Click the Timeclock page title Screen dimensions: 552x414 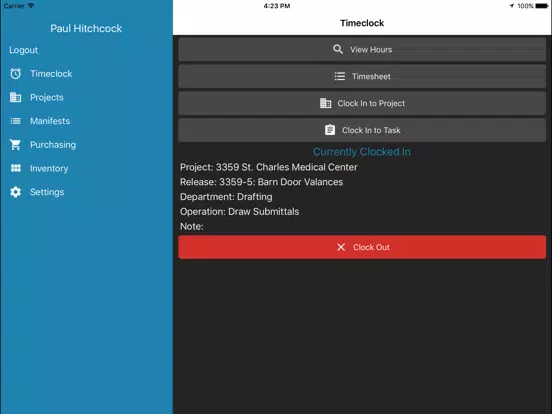tap(362, 23)
